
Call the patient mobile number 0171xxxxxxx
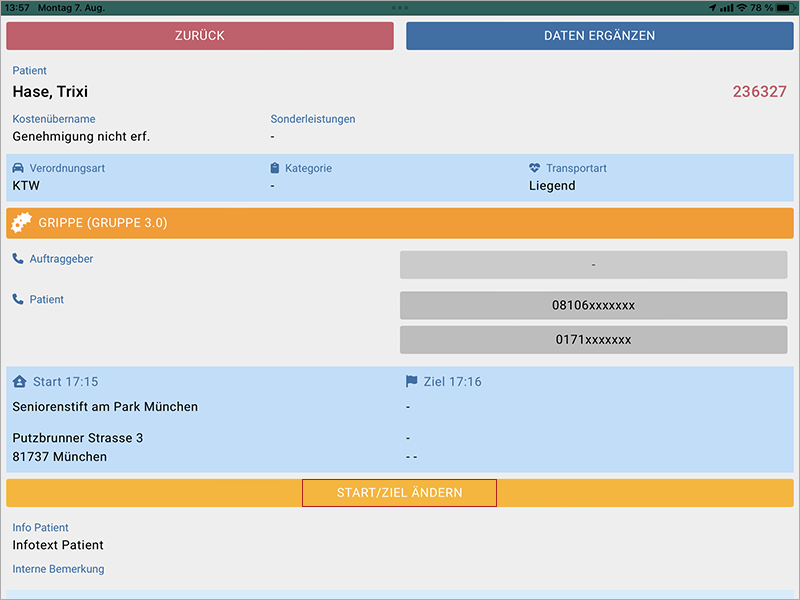(593, 340)
